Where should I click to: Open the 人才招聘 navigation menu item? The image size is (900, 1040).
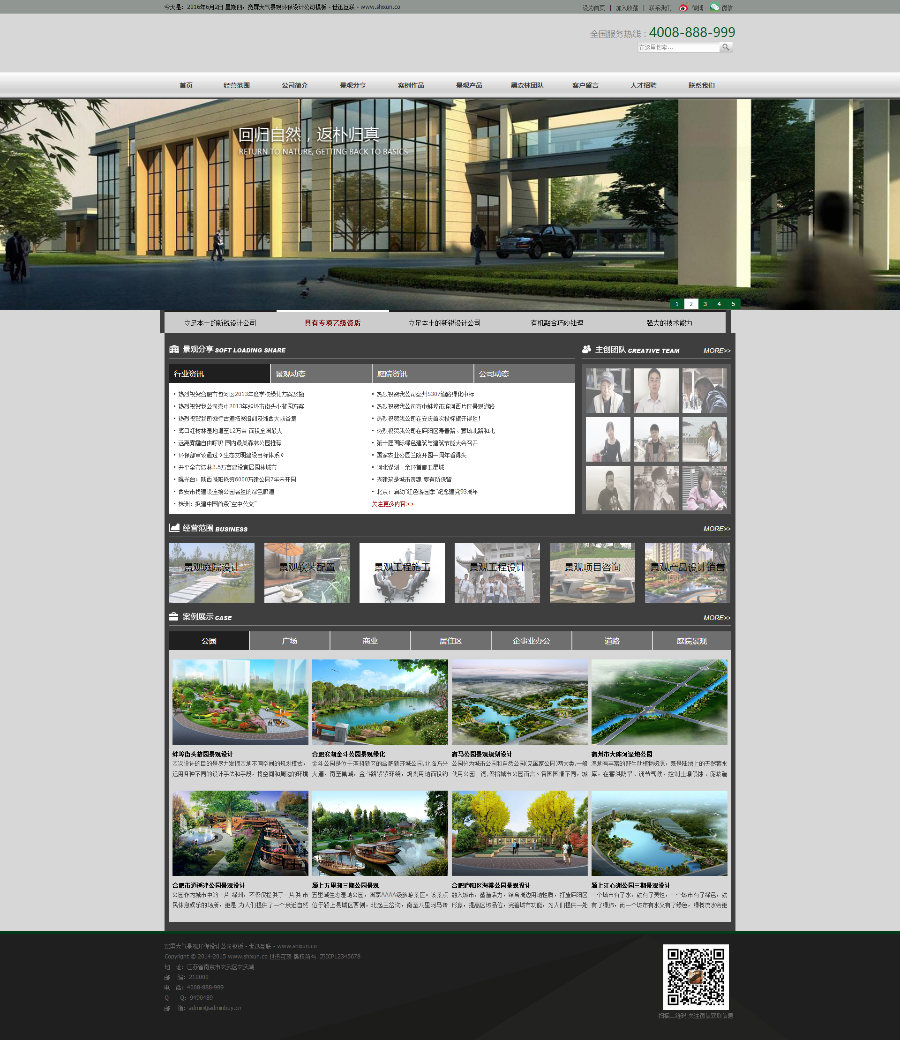click(643, 85)
